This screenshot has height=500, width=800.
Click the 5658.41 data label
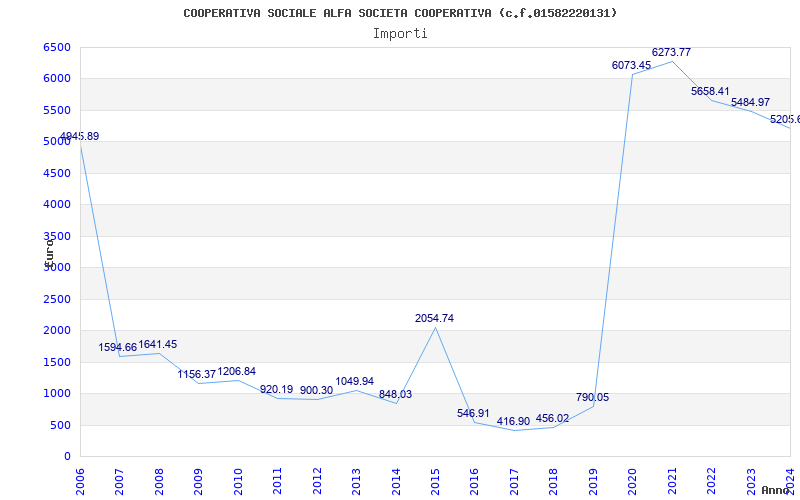(x=710, y=91)
